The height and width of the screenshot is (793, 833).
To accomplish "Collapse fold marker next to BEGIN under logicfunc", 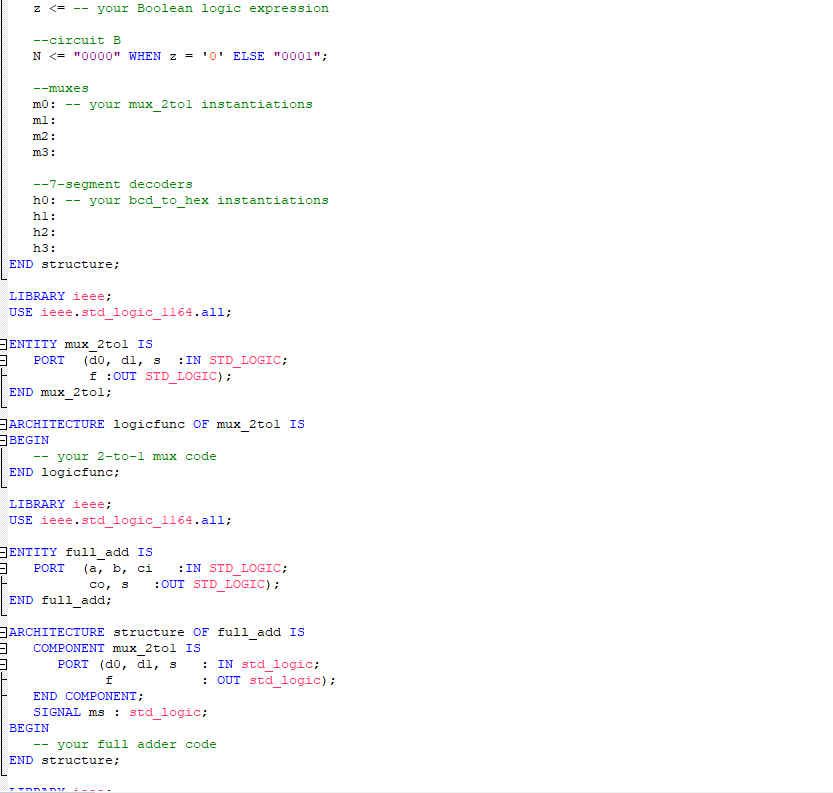I will pos(3,440).
